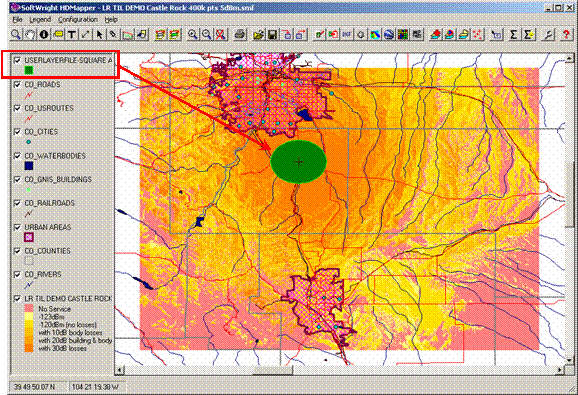Toggle the CO_COUNTIES layer checkbox
The image size is (578, 395).
coord(17,251)
